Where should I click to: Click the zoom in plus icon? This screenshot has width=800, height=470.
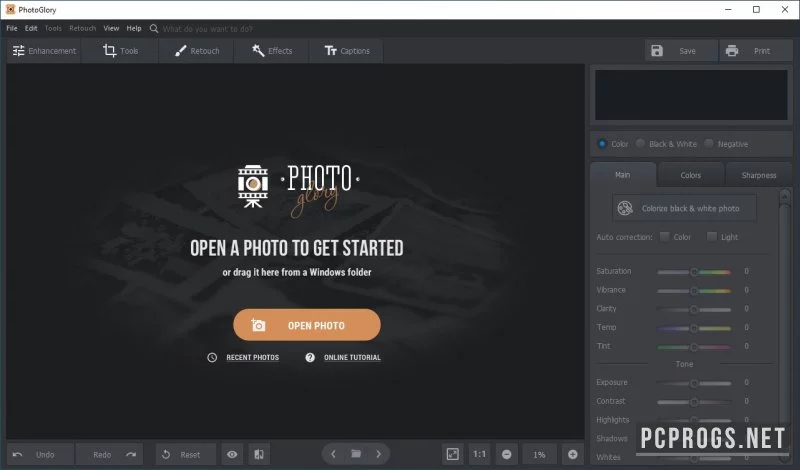click(573, 454)
